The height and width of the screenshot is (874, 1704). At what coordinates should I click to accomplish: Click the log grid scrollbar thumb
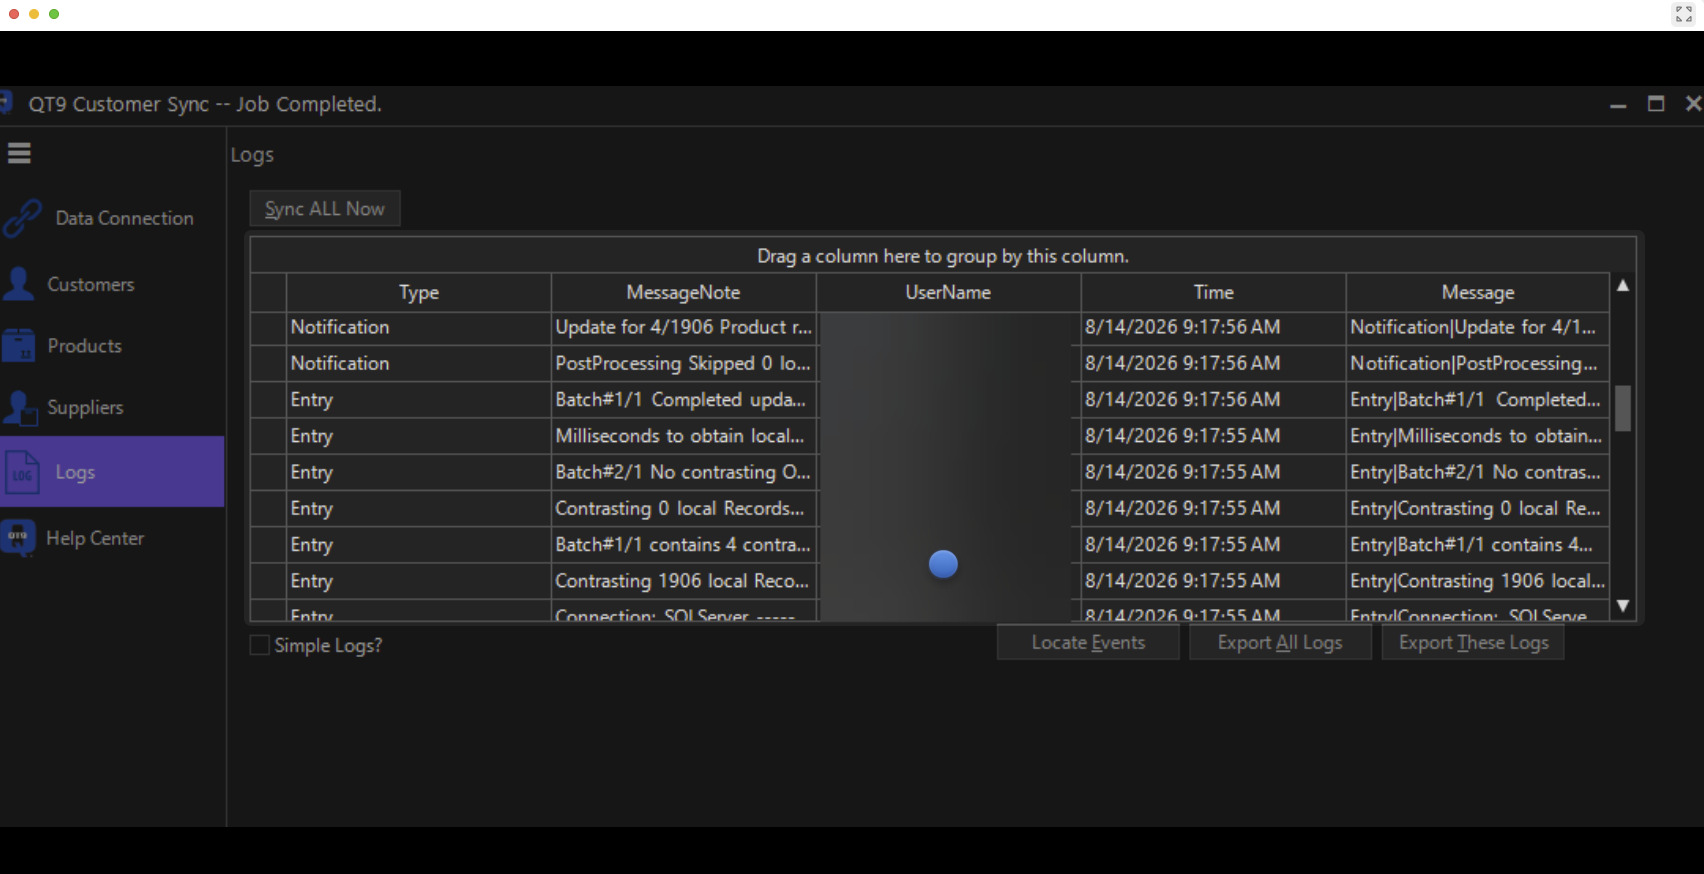point(1623,408)
